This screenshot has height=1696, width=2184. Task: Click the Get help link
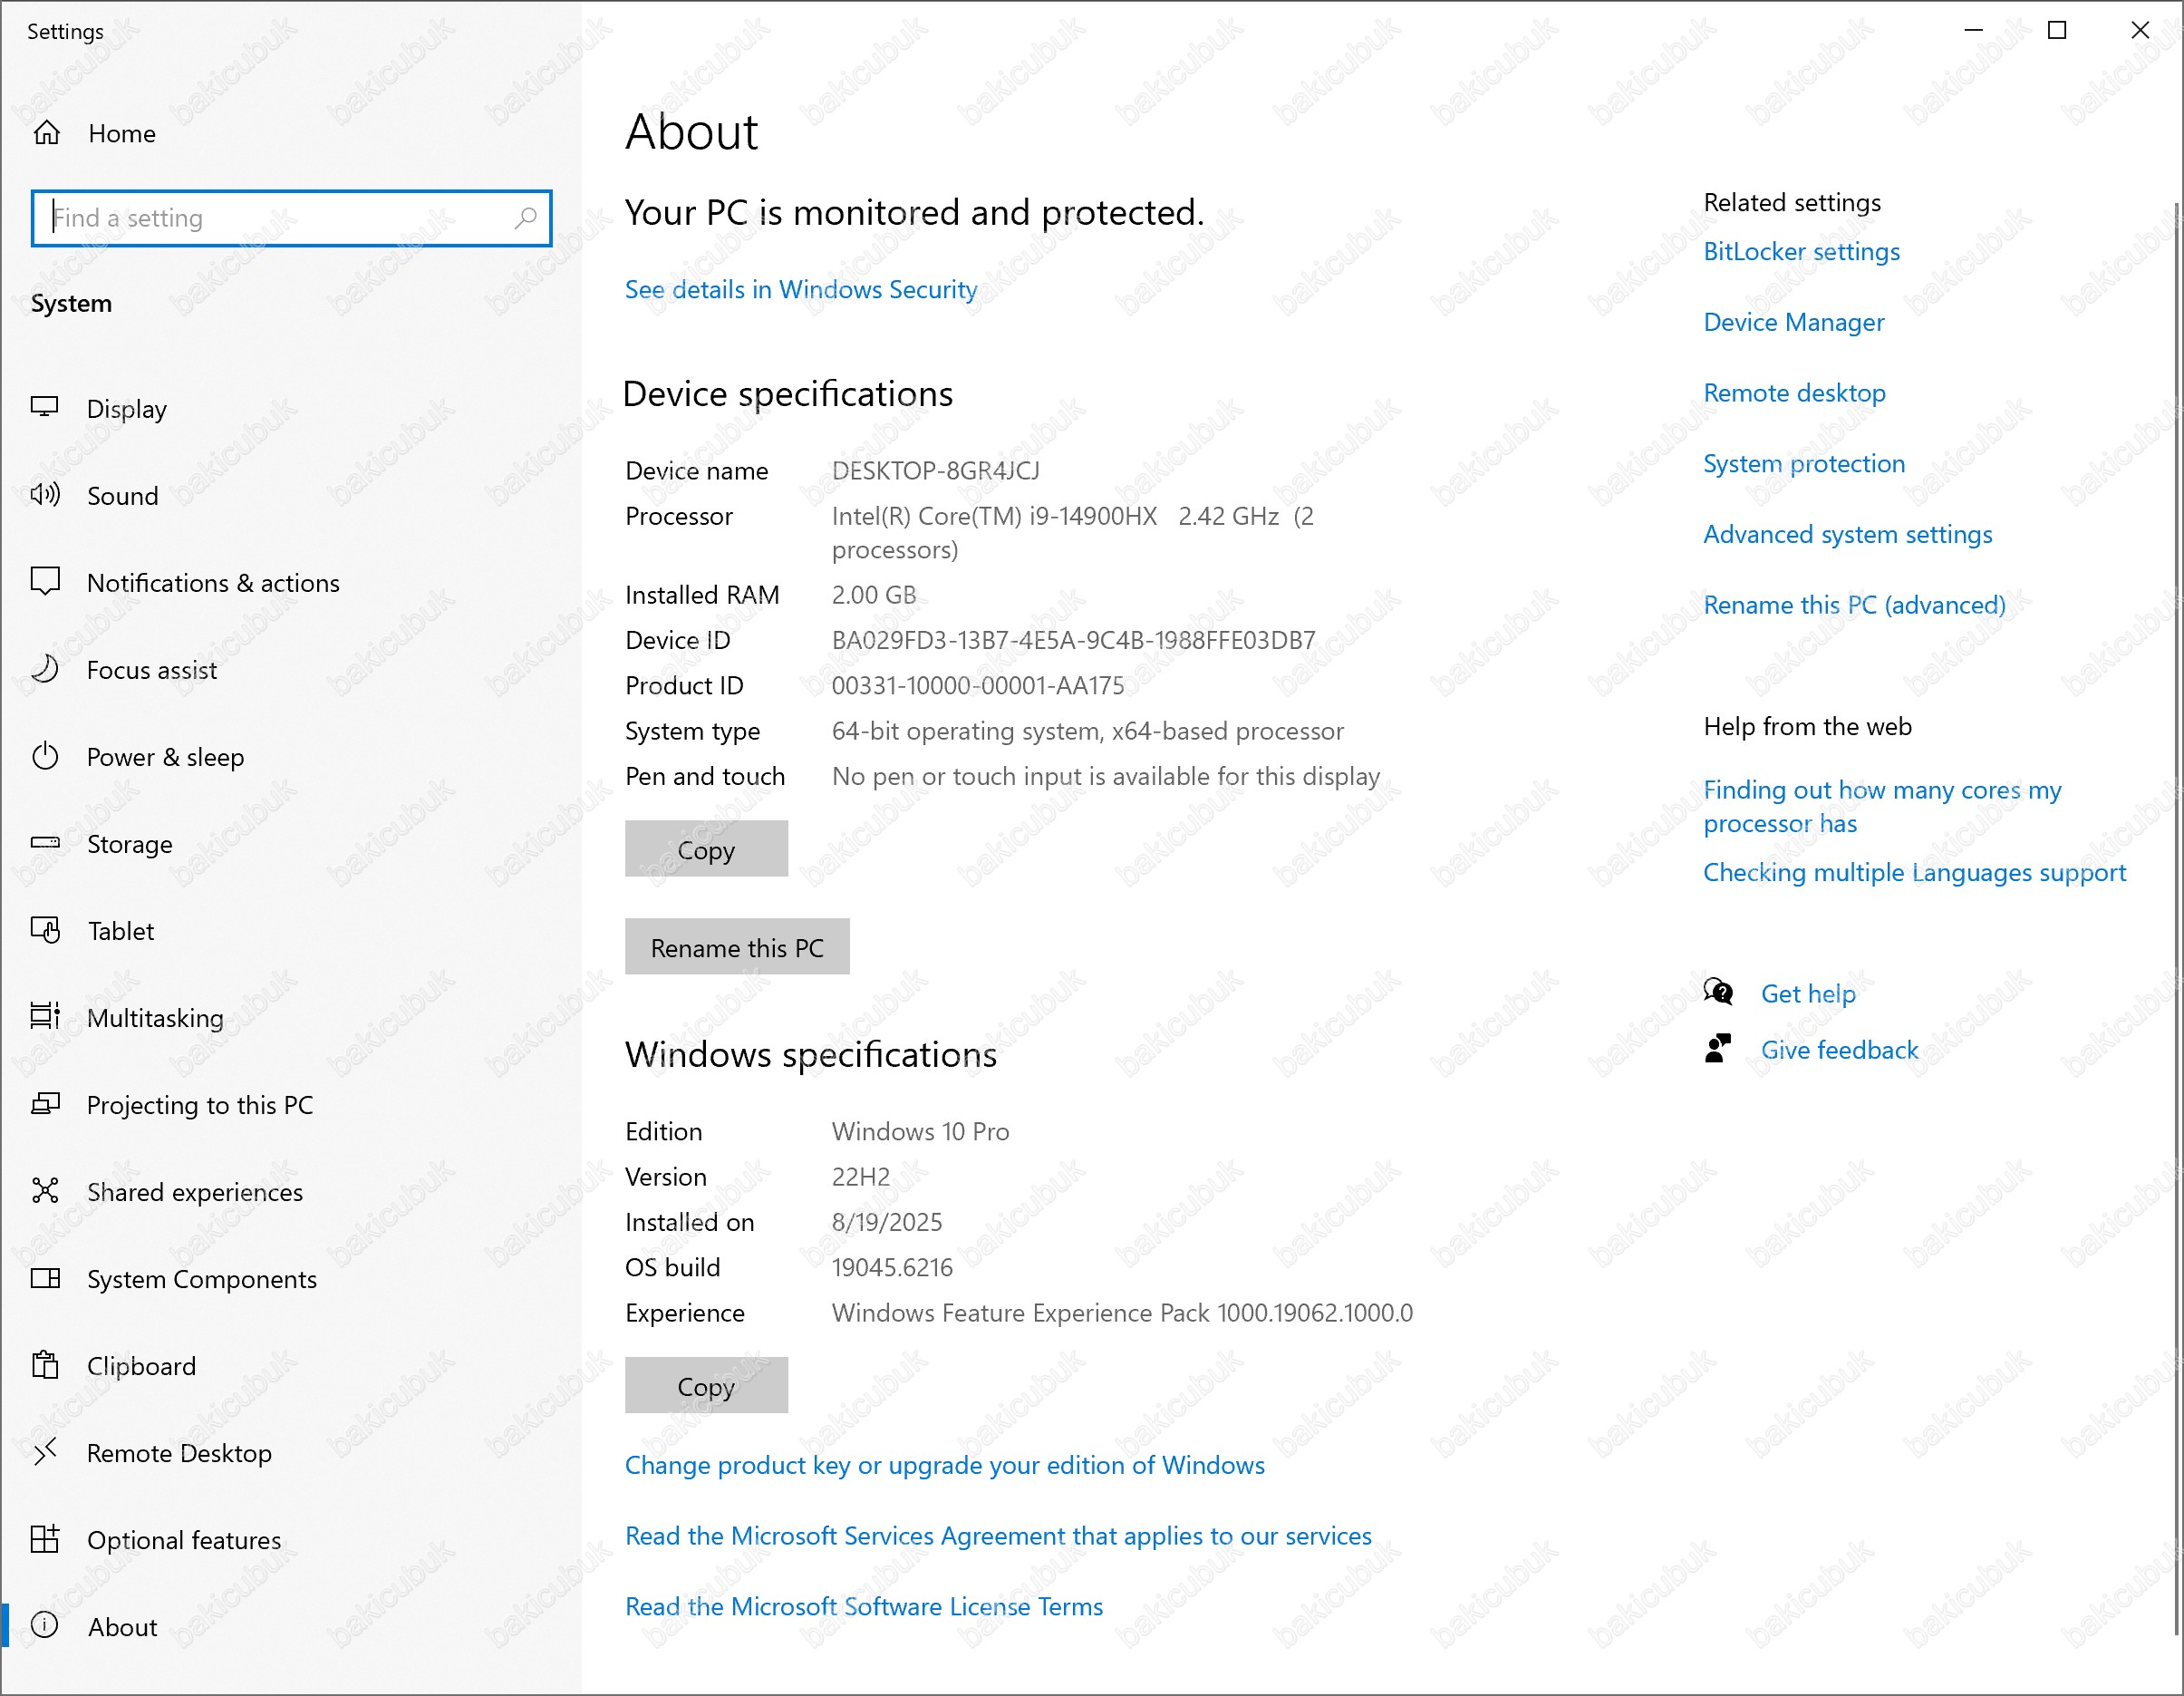[x=1808, y=994]
